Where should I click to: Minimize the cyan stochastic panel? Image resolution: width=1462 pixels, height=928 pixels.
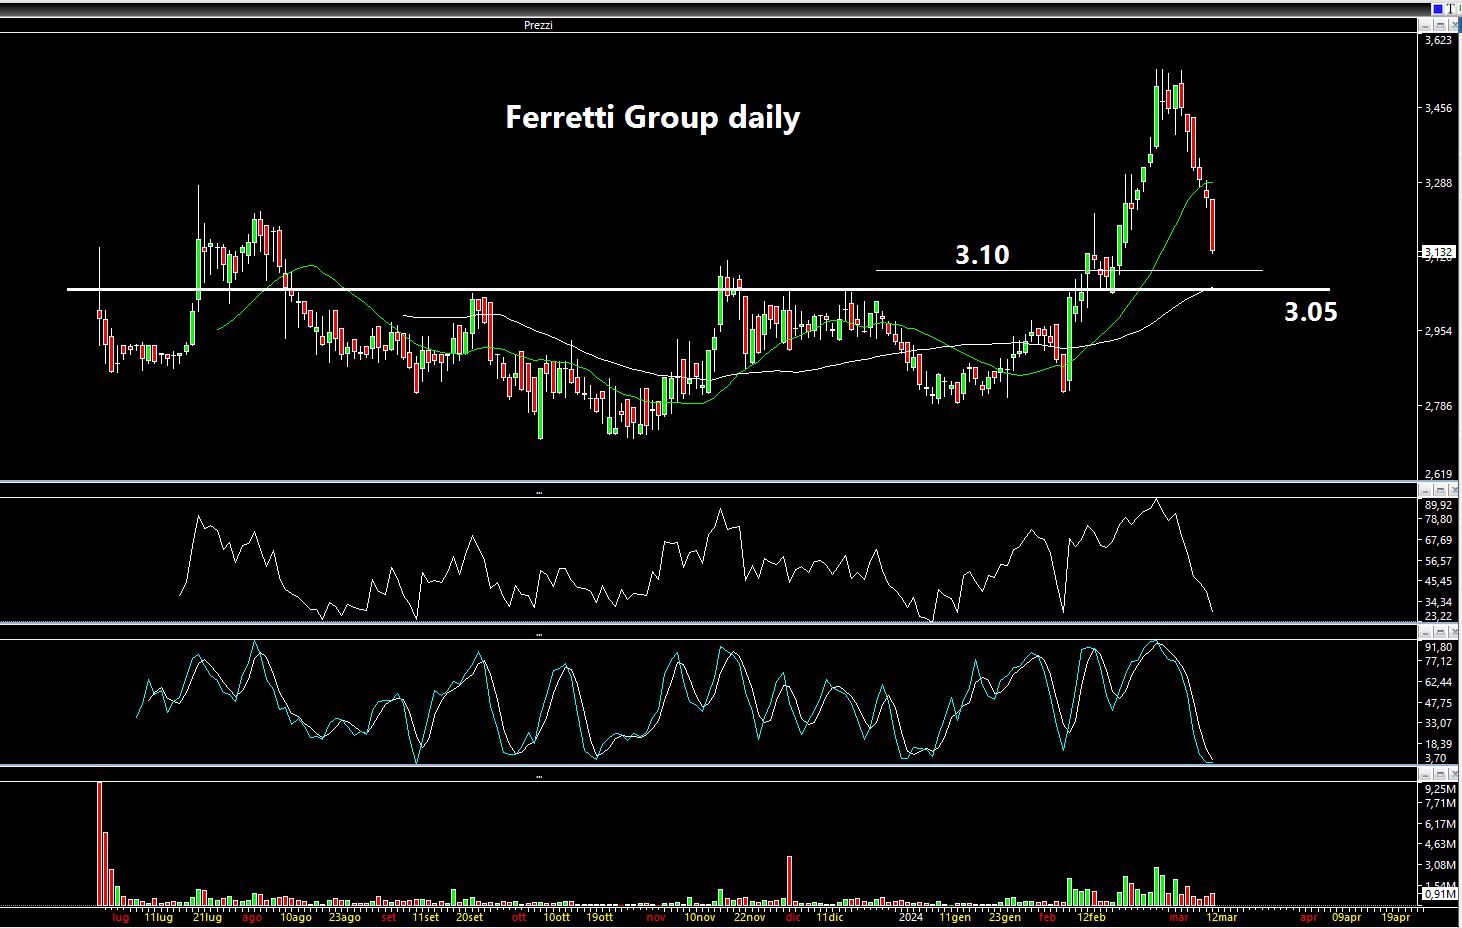[x=1424, y=632]
